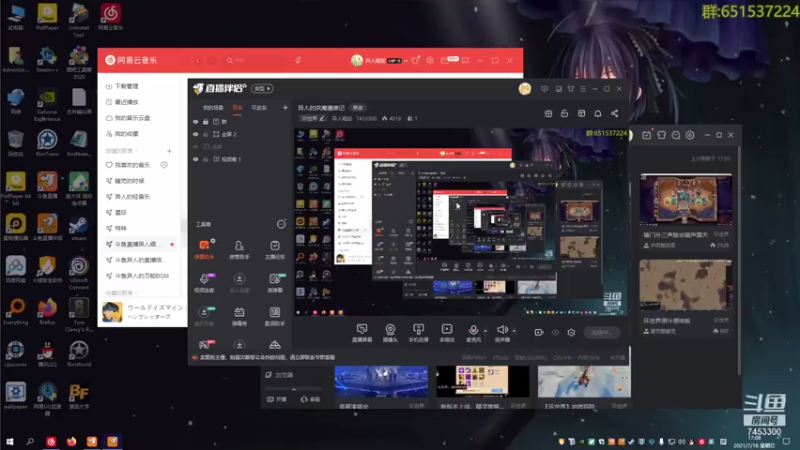
Task: Expand speaker options arrow in 直播伴侣
Action: [x=514, y=331]
